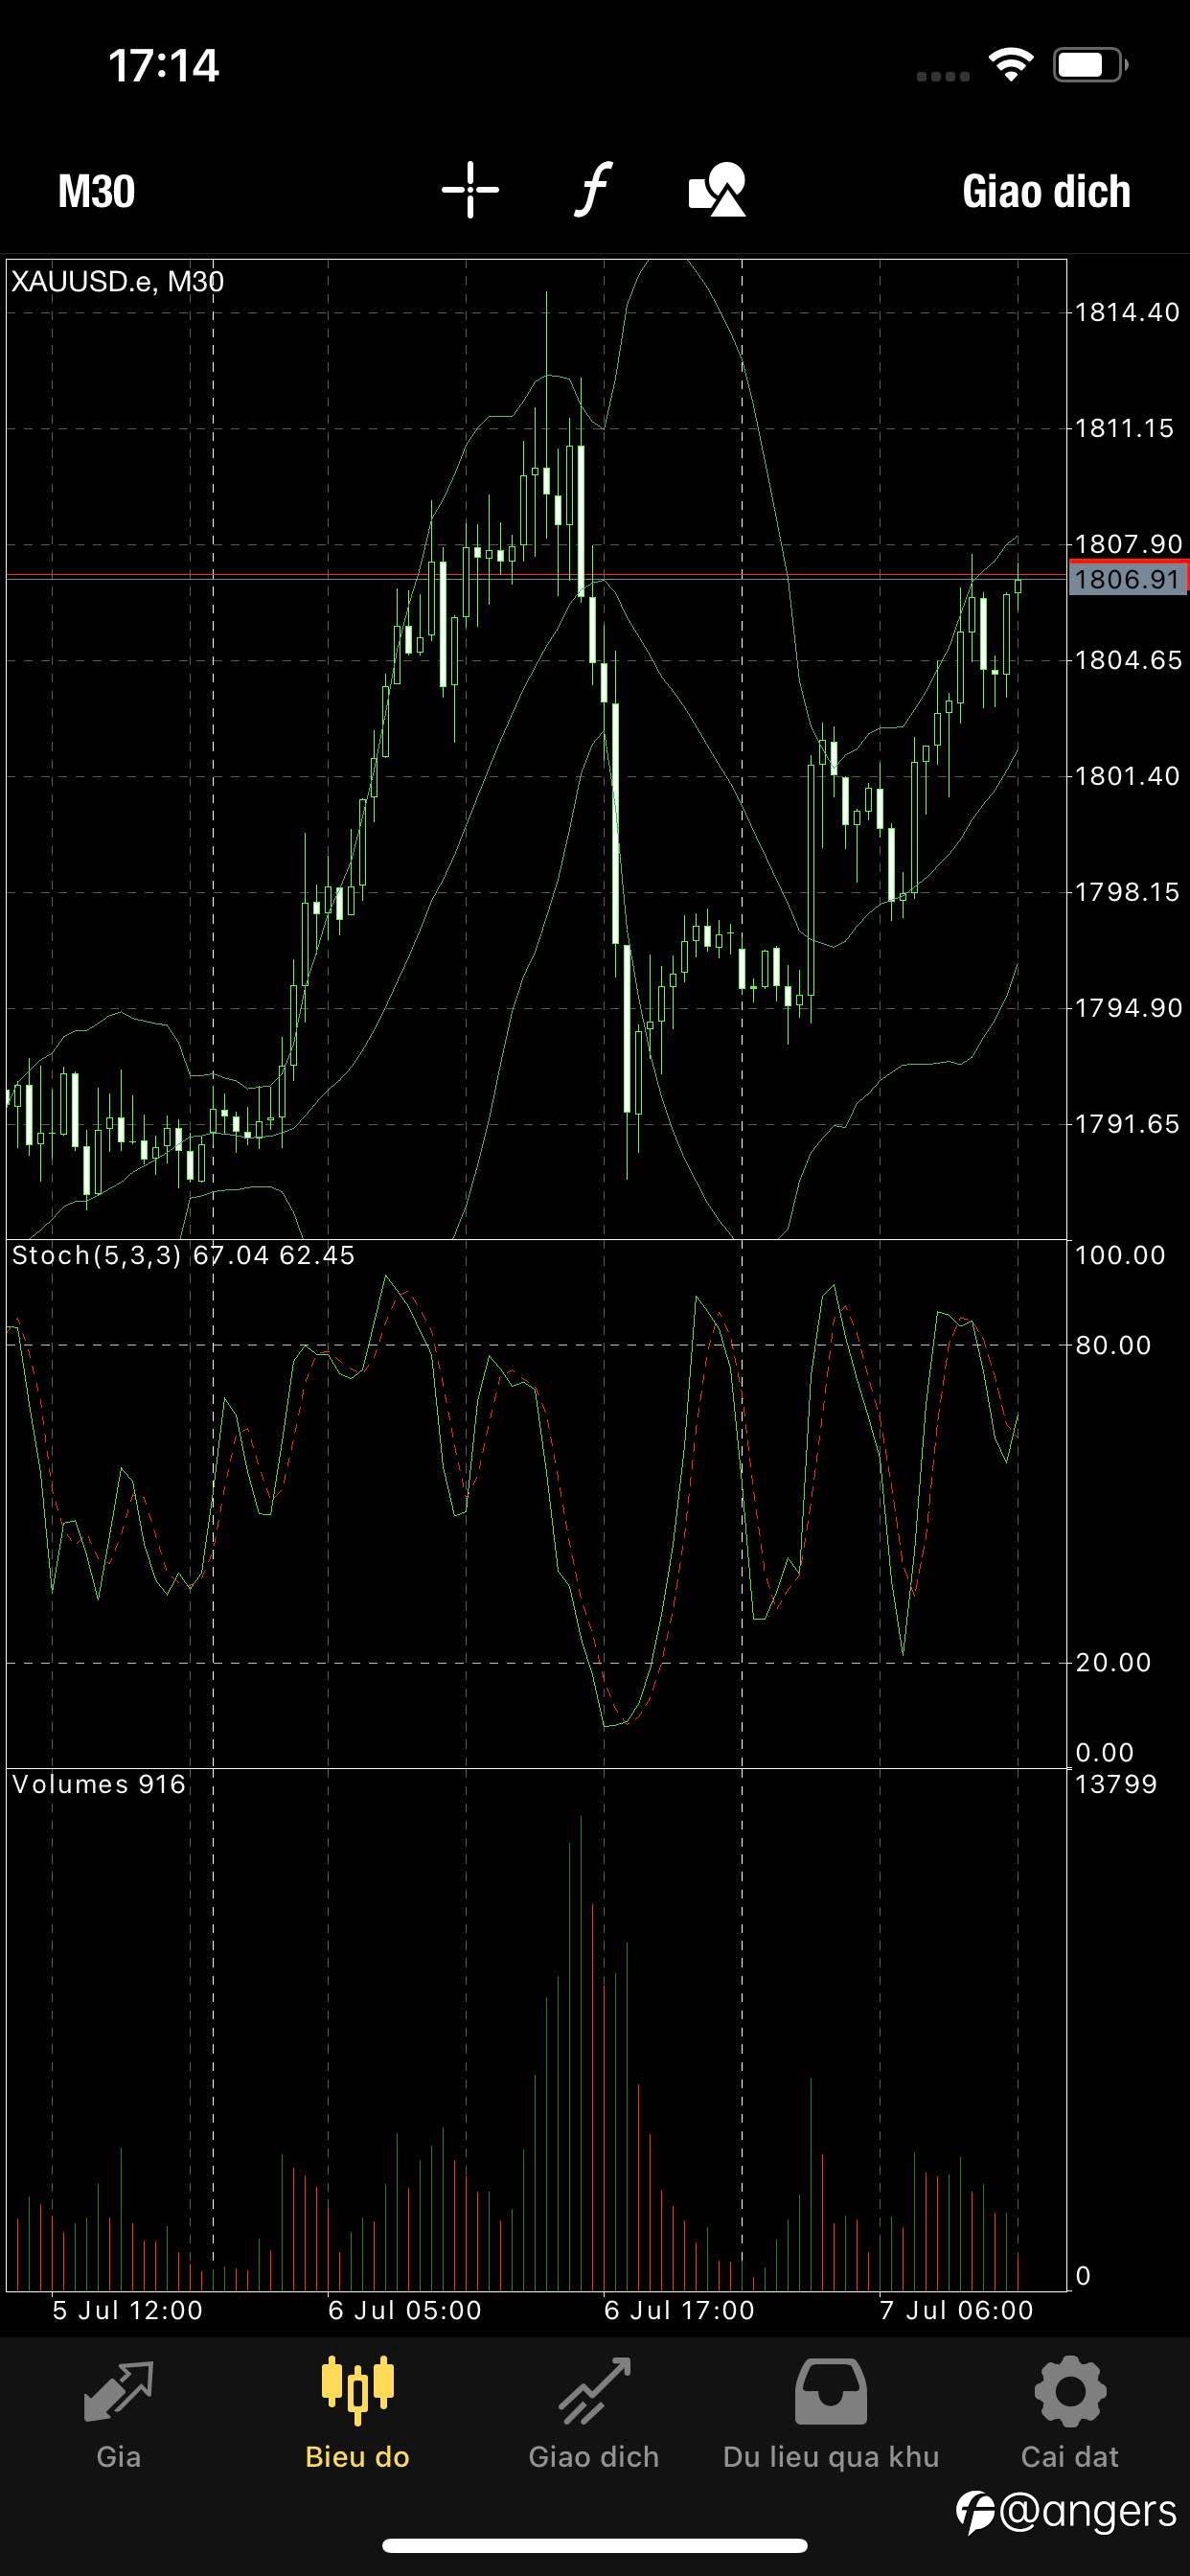
Task: Tap the 7 Jul 06:00 time label
Action: click(956, 2310)
